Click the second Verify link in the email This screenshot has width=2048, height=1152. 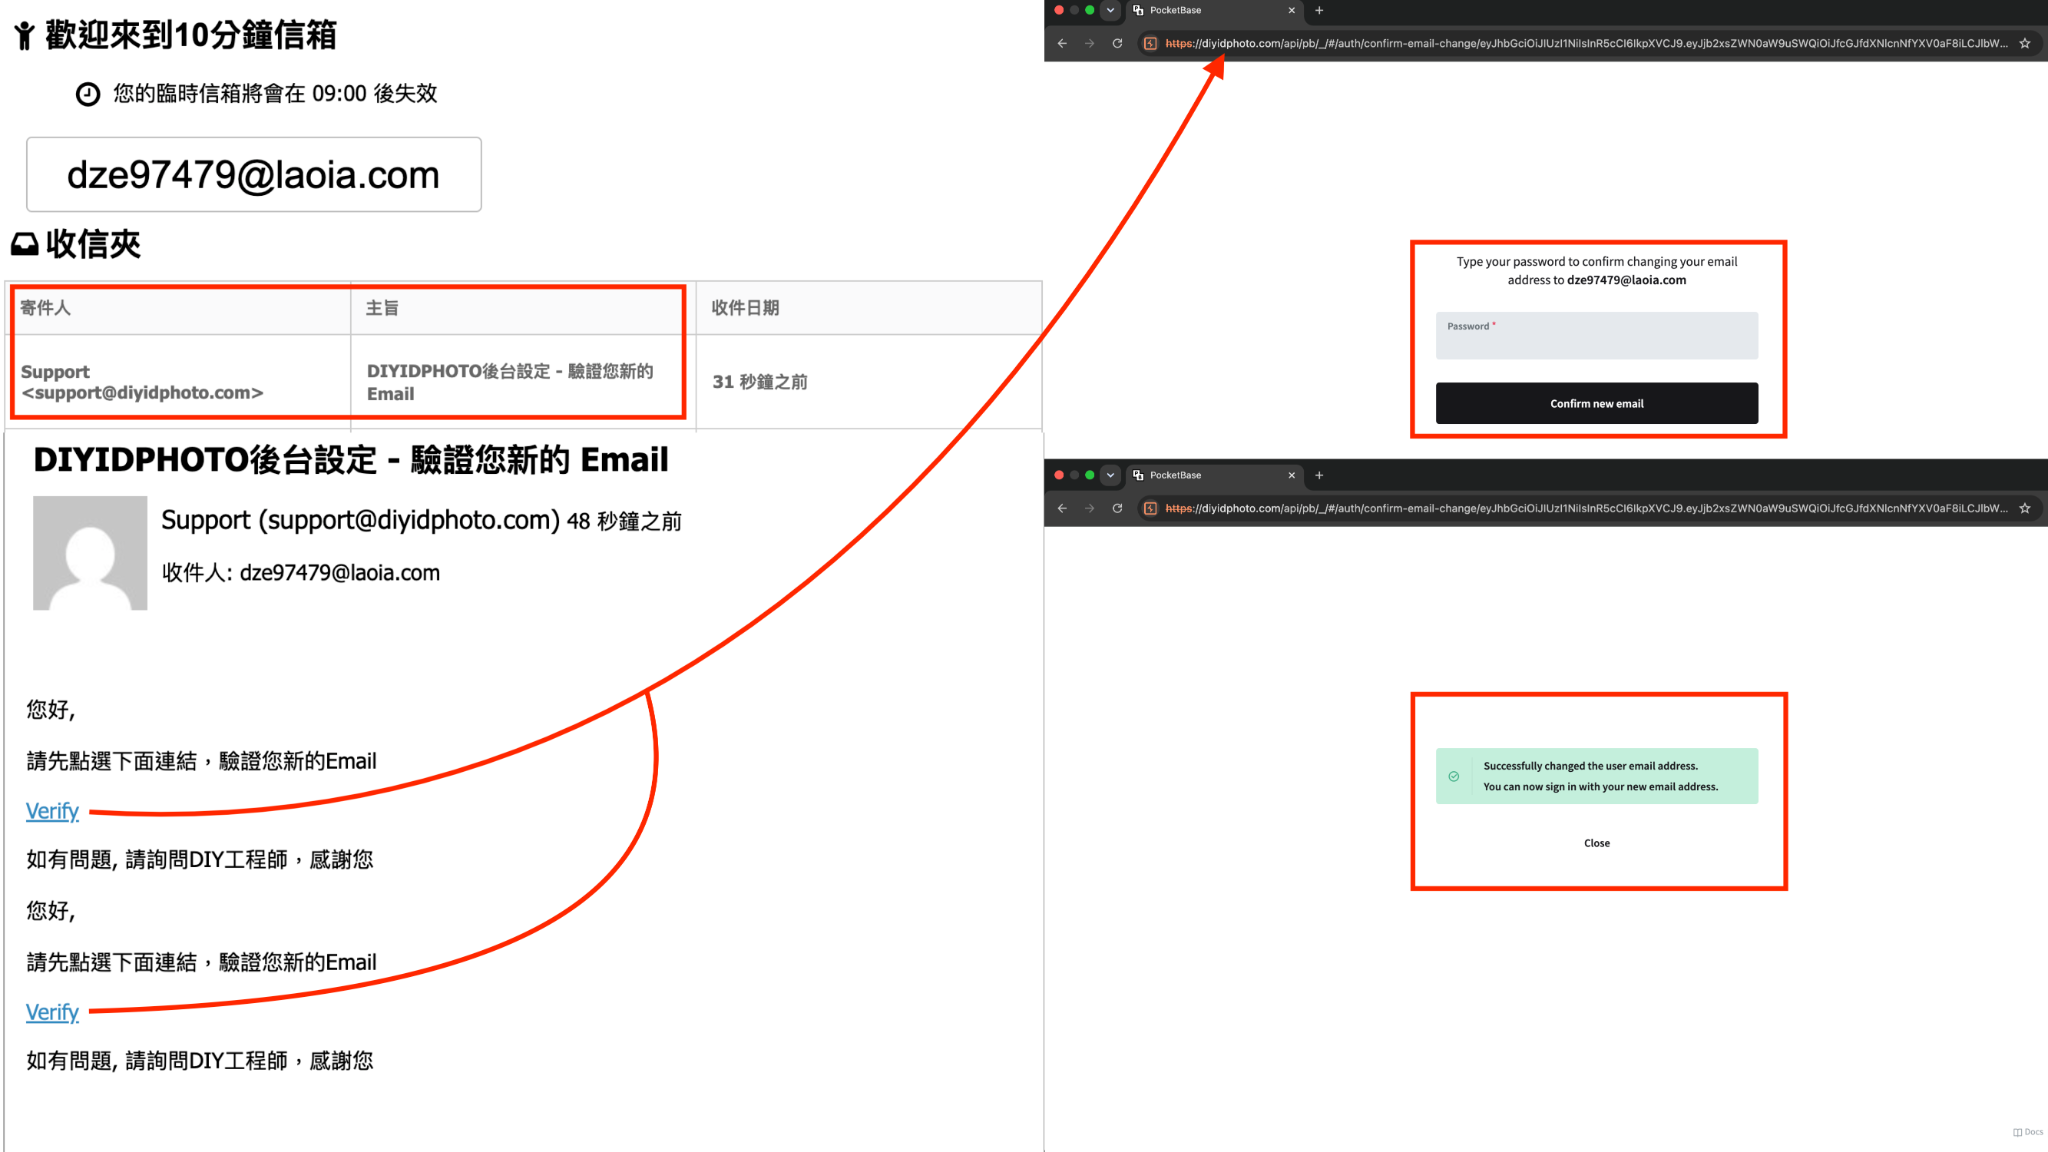pyautogui.click(x=52, y=1012)
